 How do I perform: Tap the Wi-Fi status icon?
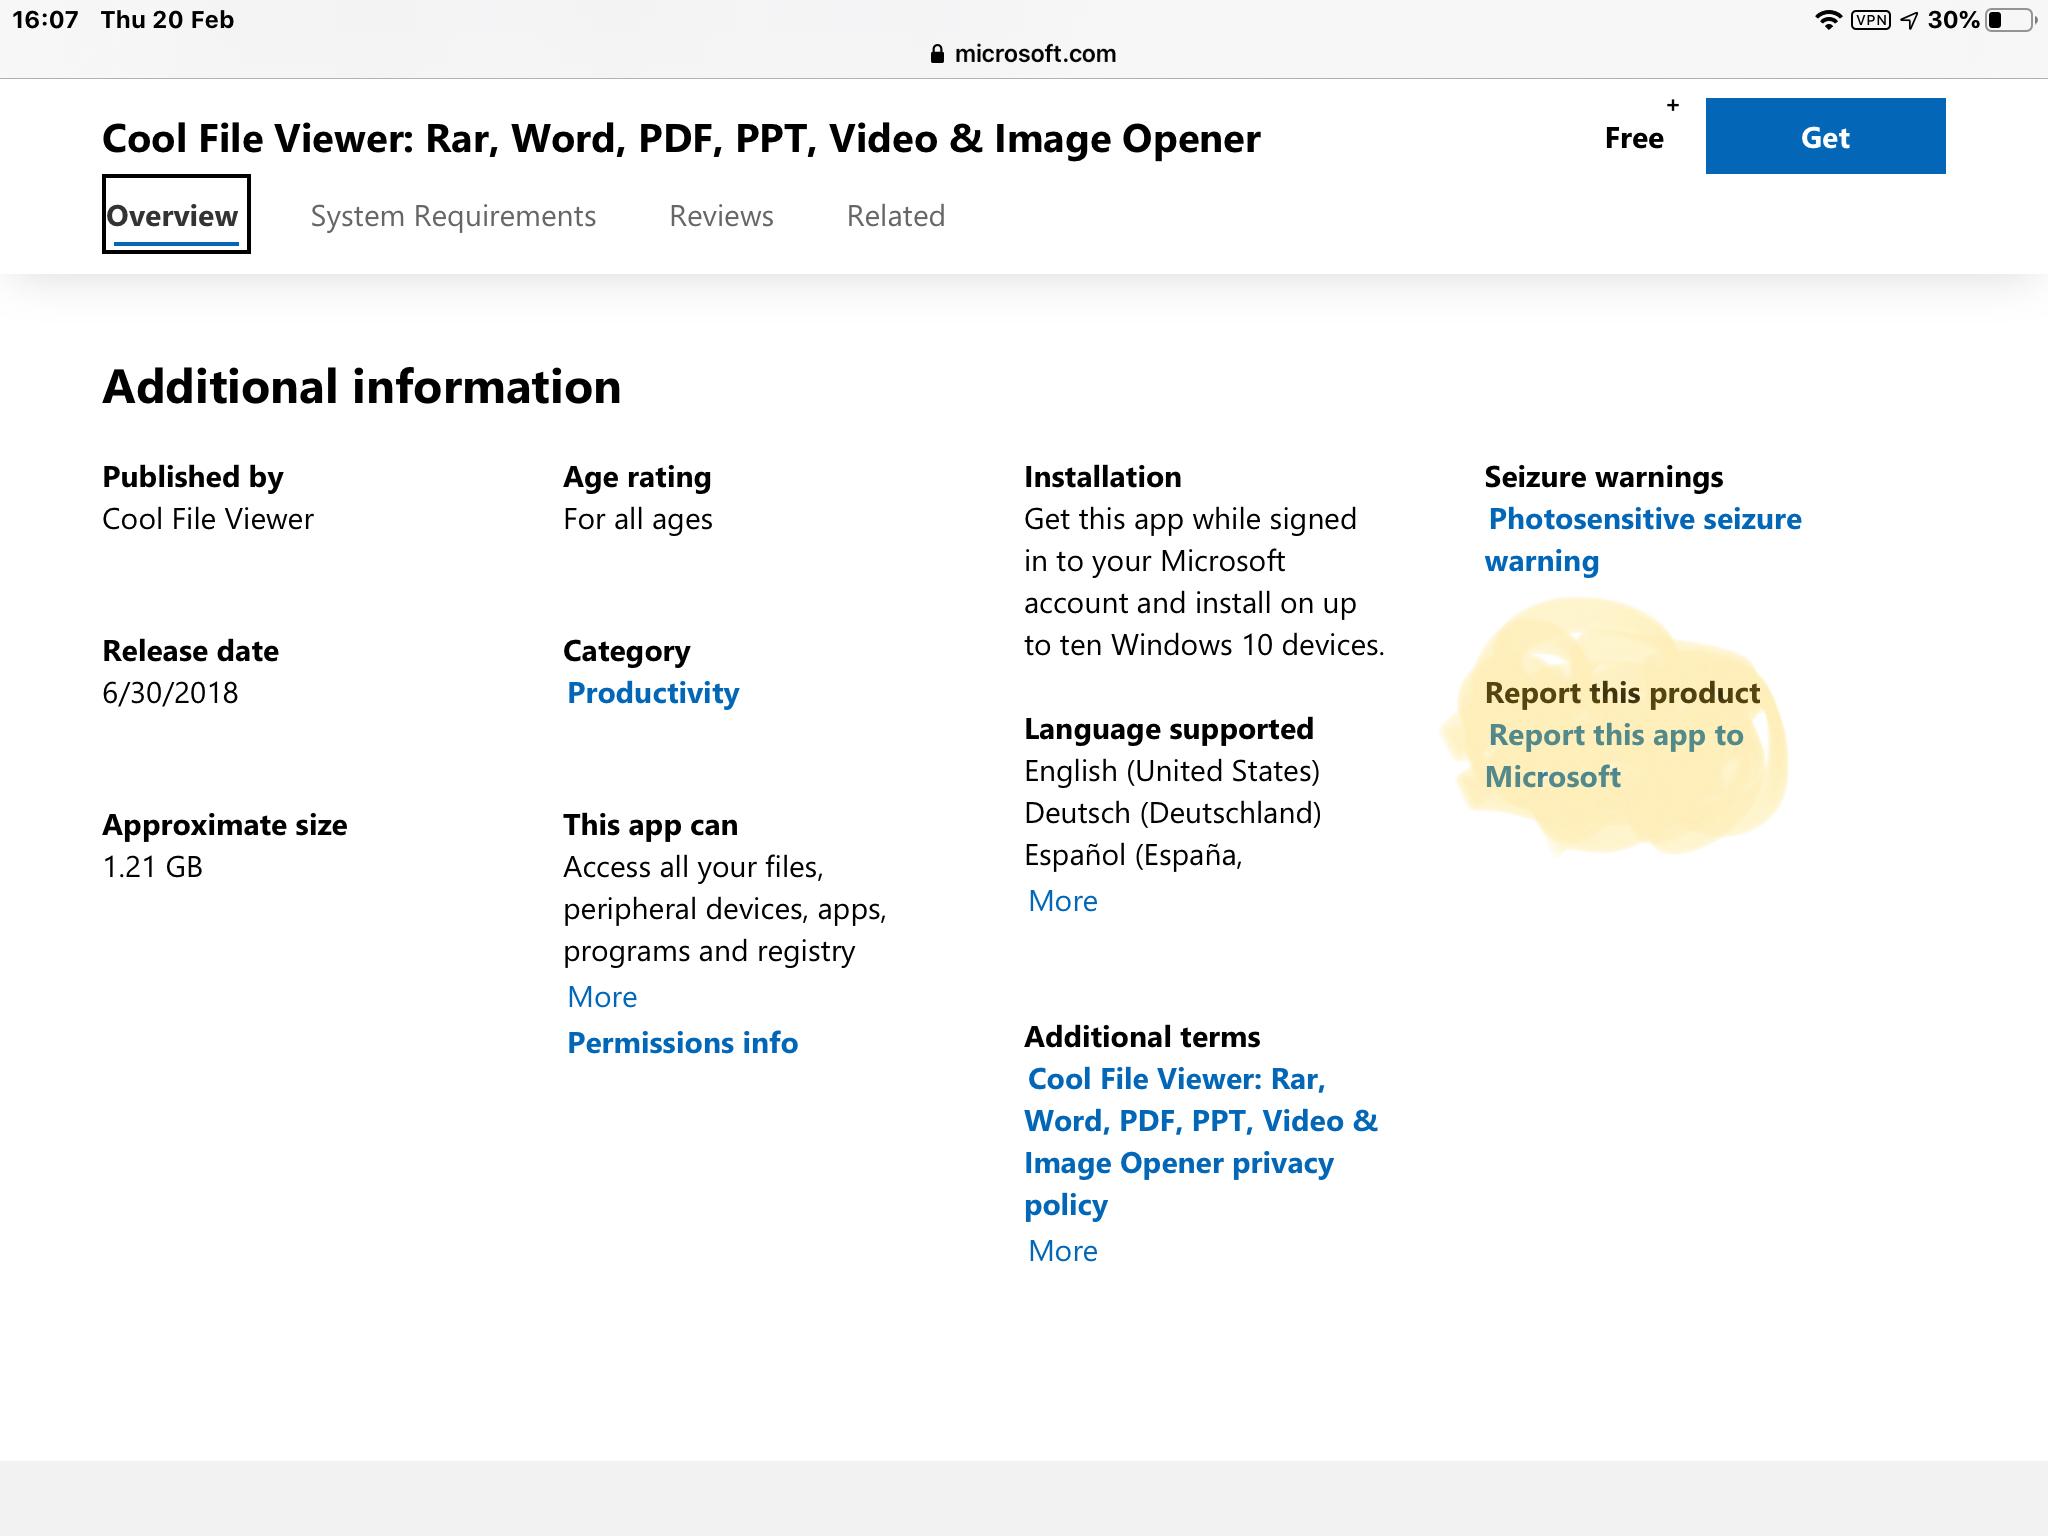point(1828,20)
